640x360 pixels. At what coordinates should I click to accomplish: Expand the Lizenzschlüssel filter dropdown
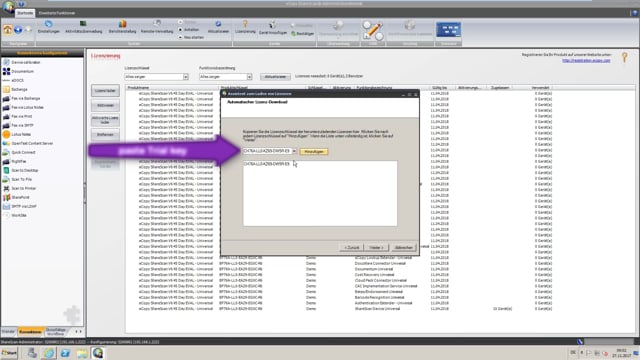pos(186,77)
